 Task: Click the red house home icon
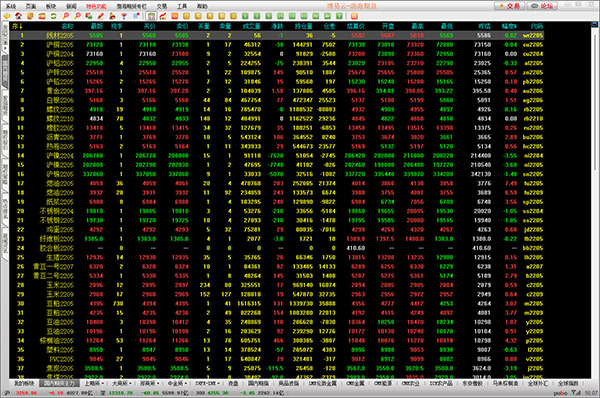pyautogui.click(x=18, y=16)
